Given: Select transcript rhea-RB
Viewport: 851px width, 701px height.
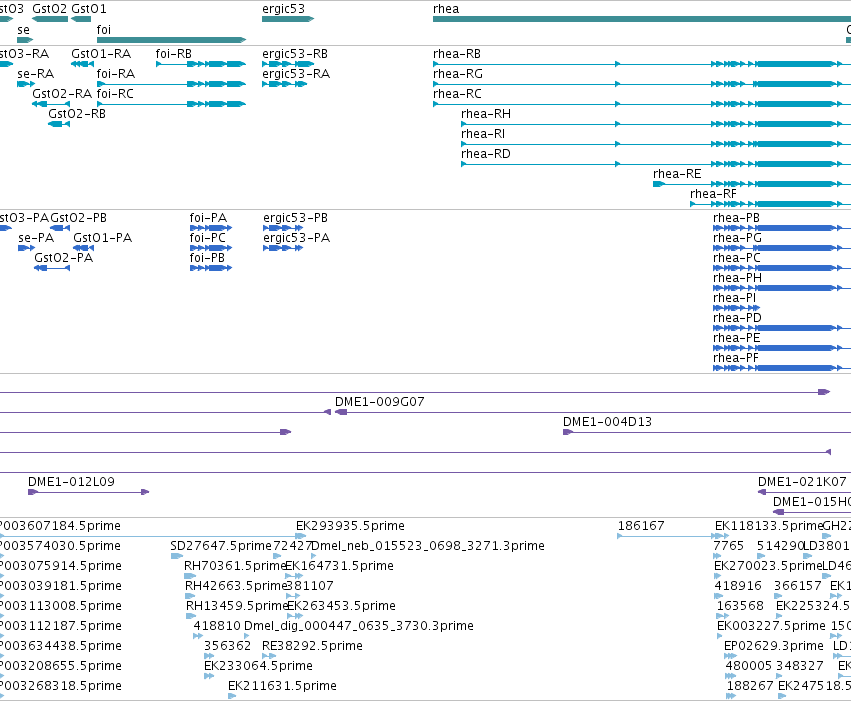Looking at the screenshot, I should [642, 64].
